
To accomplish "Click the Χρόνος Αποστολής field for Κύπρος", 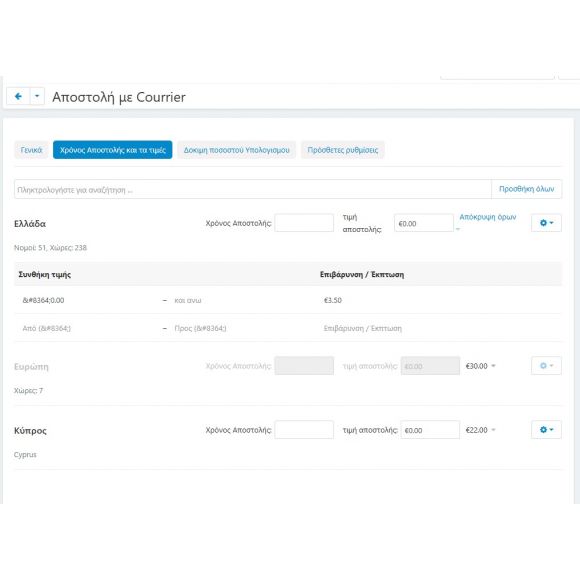I will (x=304, y=430).
